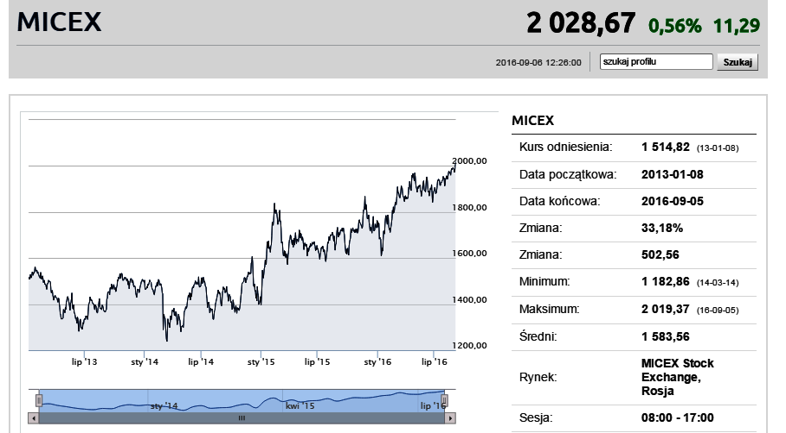Click the timestamp 2016-09-06 12:26:00
Screen dimensions: 786x433
pyautogui.click(x=538, y=63)
